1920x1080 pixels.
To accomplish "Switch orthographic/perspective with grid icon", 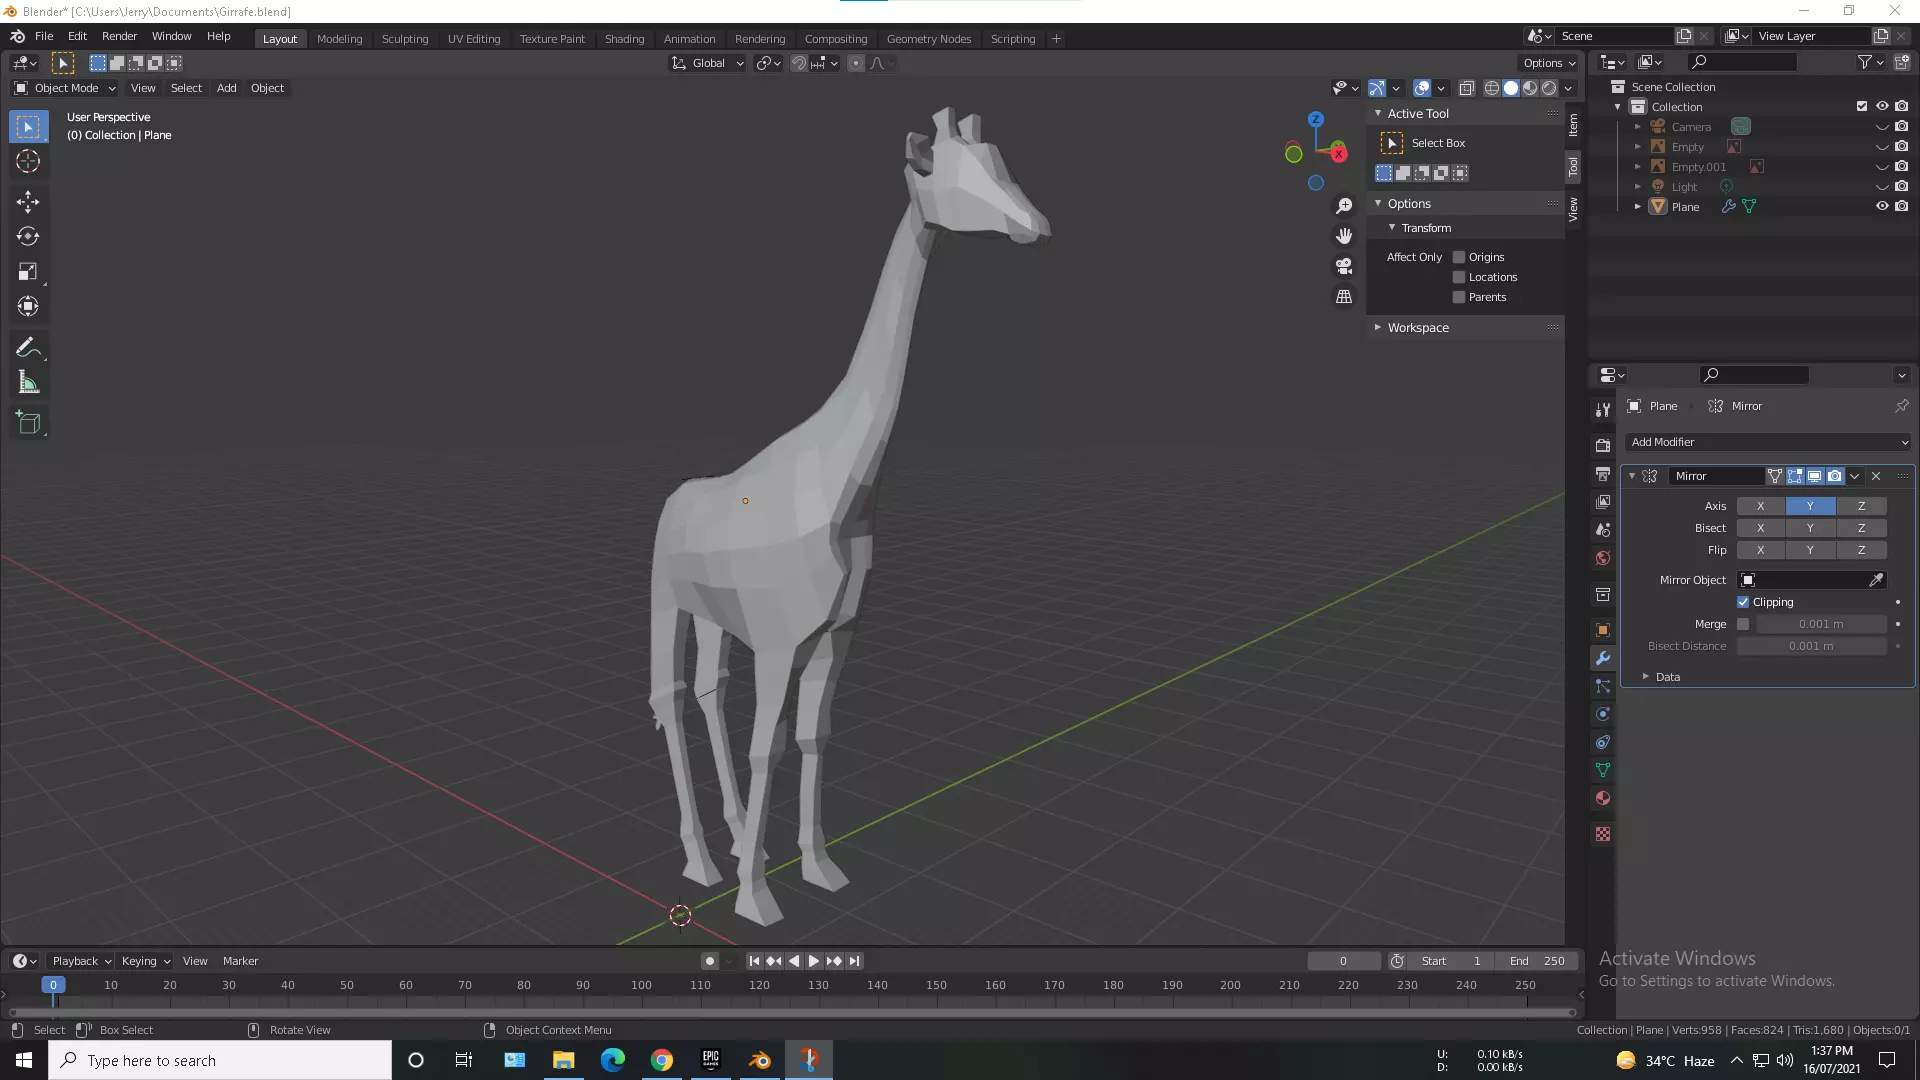I will pyautogui.click(x=1344, y=297).
